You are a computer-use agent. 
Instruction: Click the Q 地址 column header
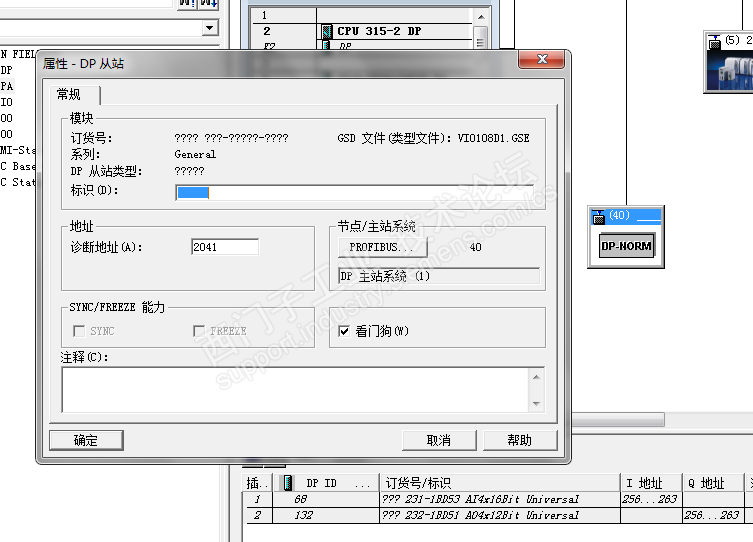click(x=713, y=483)
